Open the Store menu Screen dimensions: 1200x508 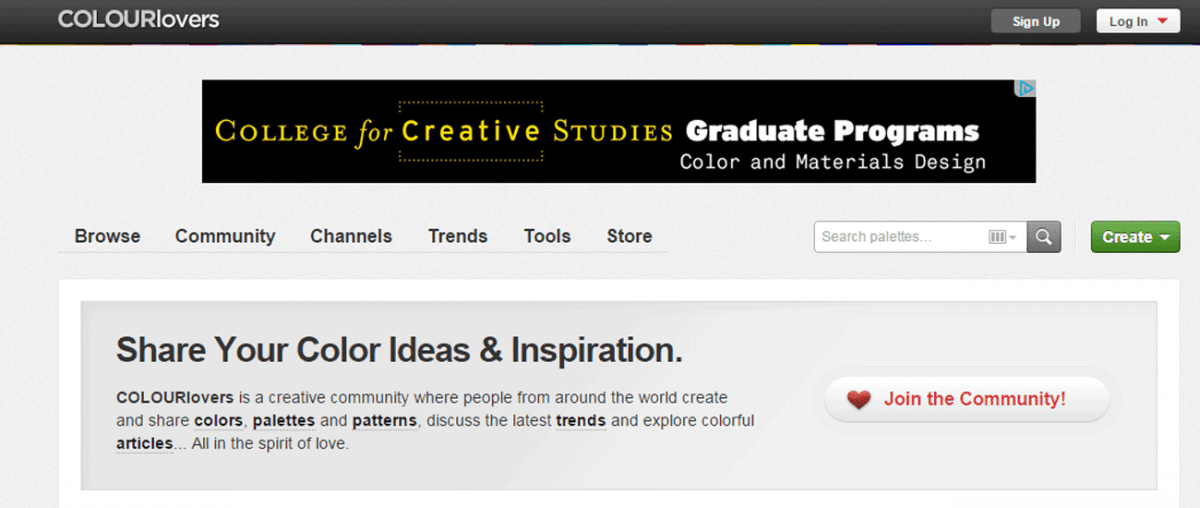pyautogui.click(x=629, y=236)
